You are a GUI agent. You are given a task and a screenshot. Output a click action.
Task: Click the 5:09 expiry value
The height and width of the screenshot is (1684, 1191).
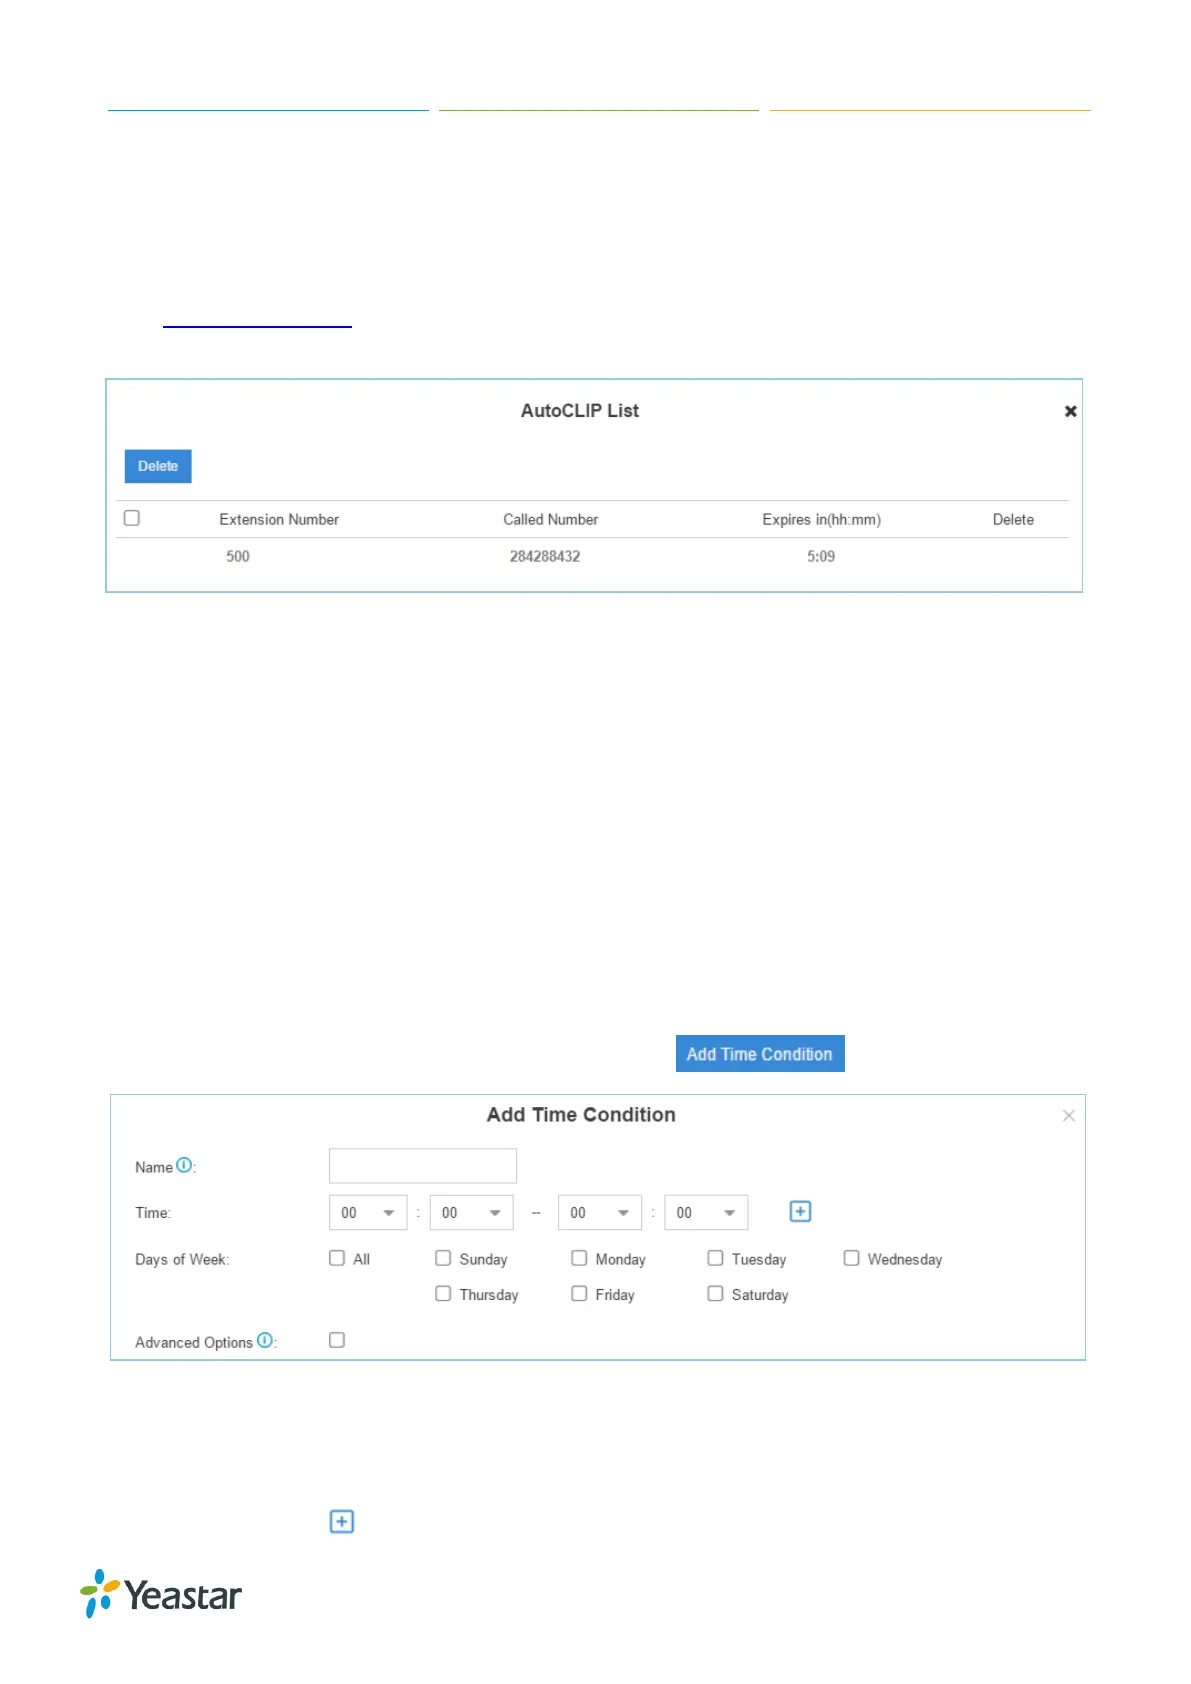pyautogui.click(x=821, y=556)
